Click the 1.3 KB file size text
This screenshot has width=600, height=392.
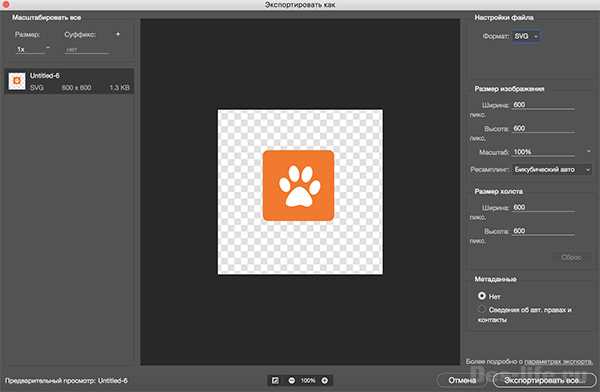[x=119, y=88]
